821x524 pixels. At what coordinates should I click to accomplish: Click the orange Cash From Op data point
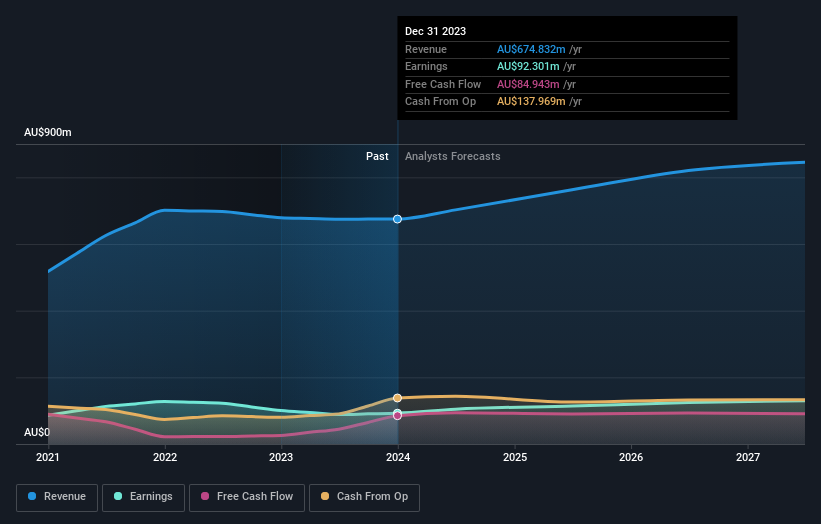[x=397, y=398]
